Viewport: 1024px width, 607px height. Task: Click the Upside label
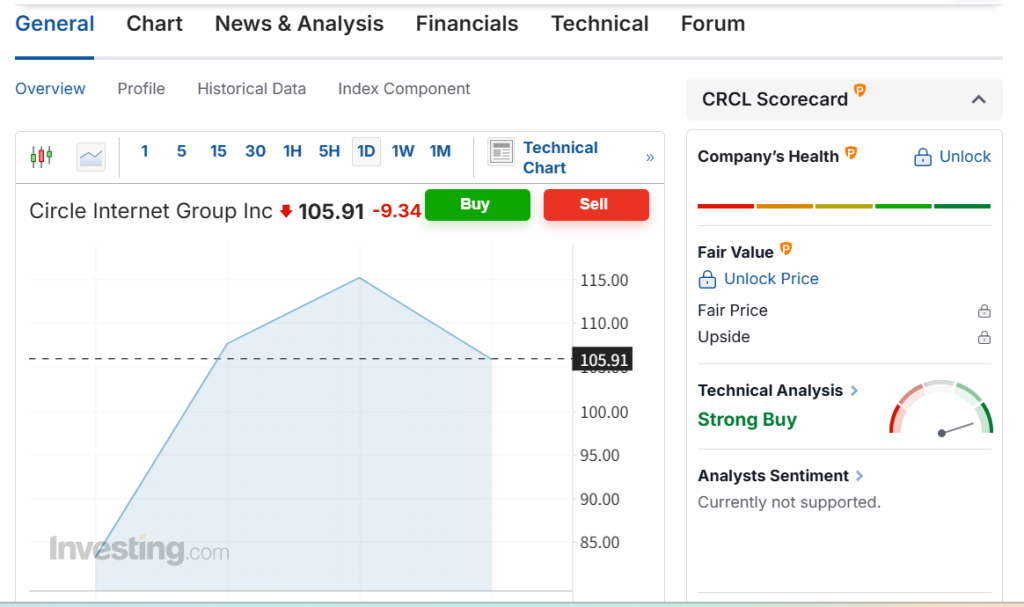[724, 337]
